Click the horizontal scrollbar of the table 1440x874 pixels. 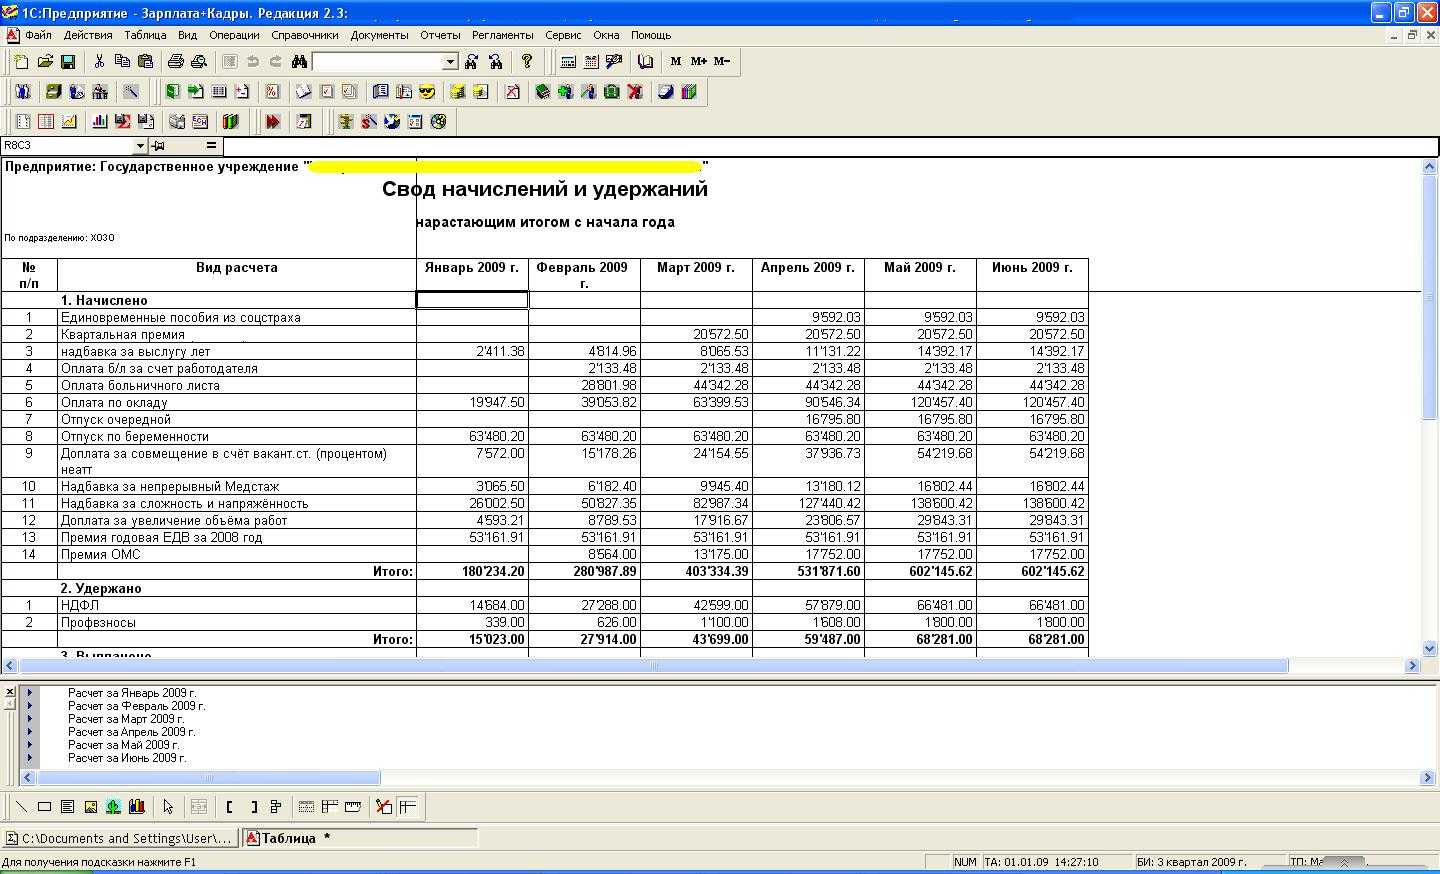tap(653, 665)
